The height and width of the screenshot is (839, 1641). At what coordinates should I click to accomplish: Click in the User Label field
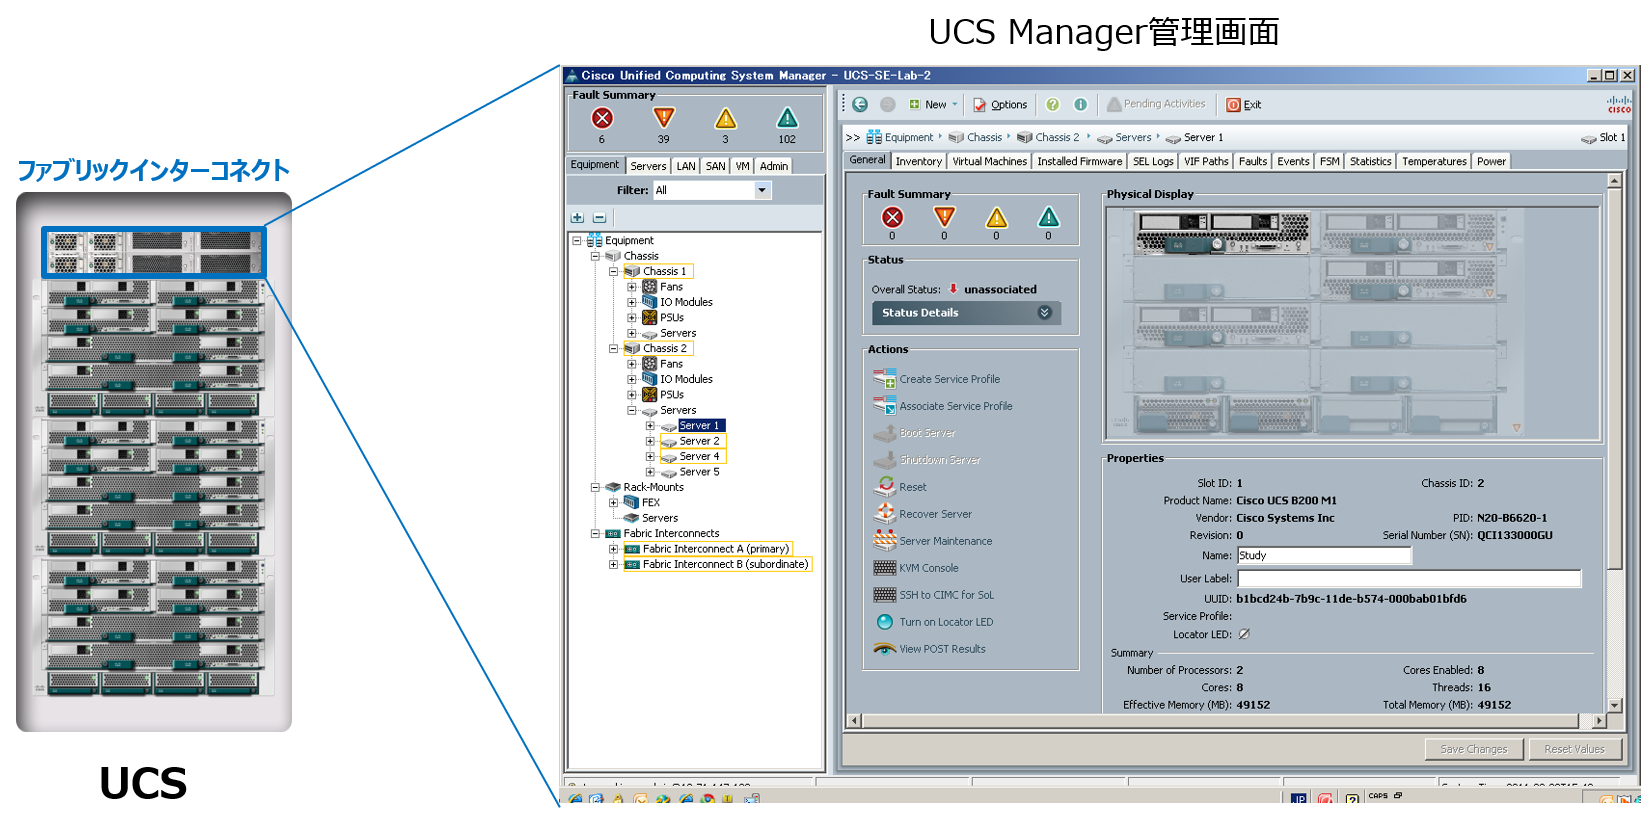click(x=1408, y=578)
